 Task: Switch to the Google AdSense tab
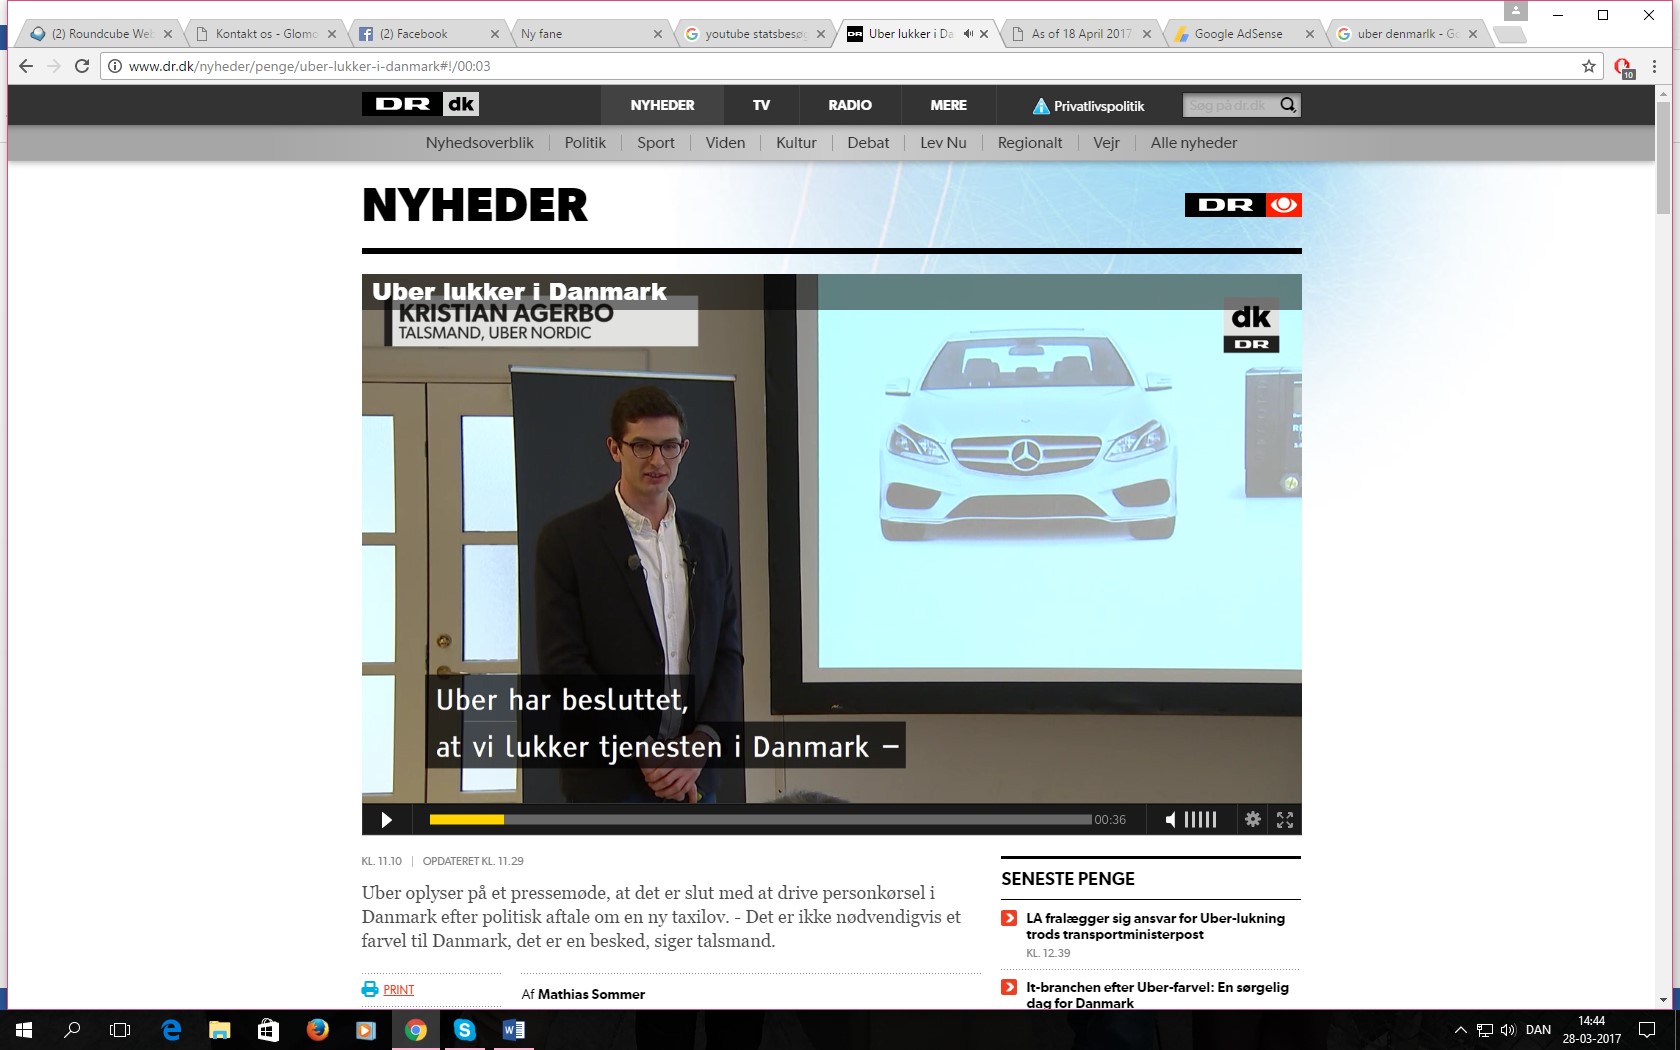click(x=1238, y=34)
